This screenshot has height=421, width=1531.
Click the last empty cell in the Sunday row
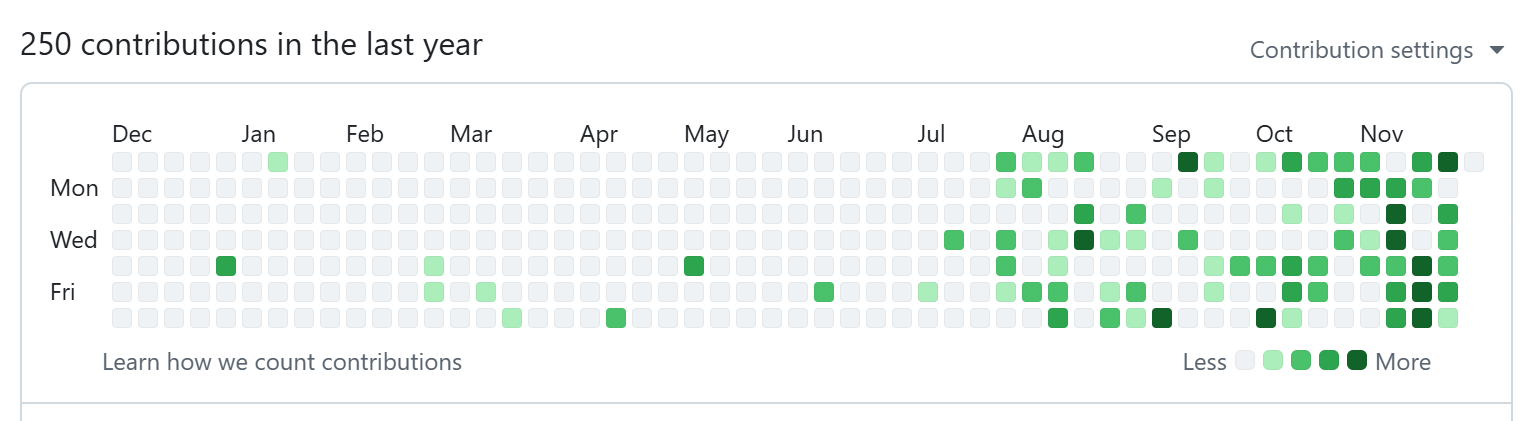(x=1474, y=162)
